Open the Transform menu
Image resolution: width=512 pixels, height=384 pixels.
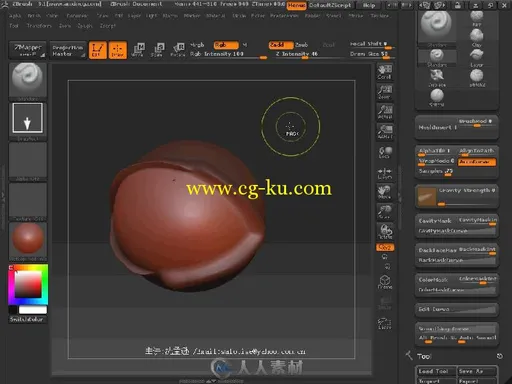(39, 26)
